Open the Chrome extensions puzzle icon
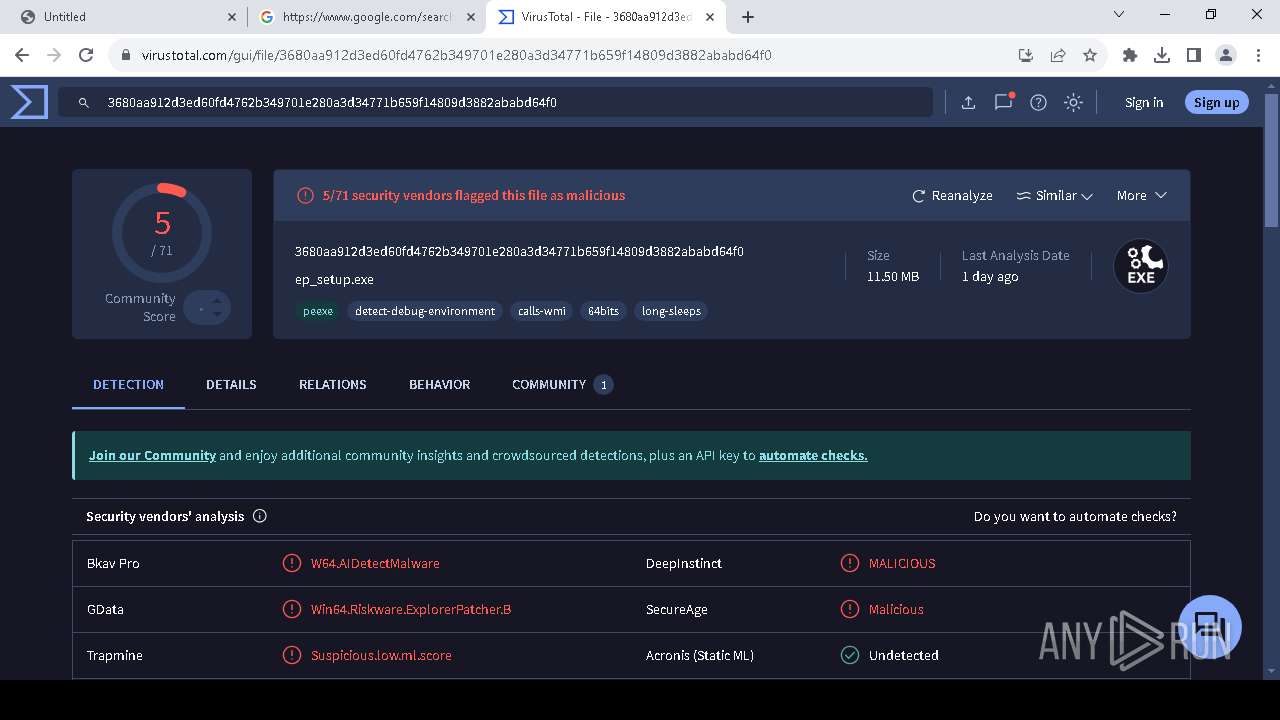Image resolution: width=1280 pixels, height=720 pixels. pos(1130,55)
